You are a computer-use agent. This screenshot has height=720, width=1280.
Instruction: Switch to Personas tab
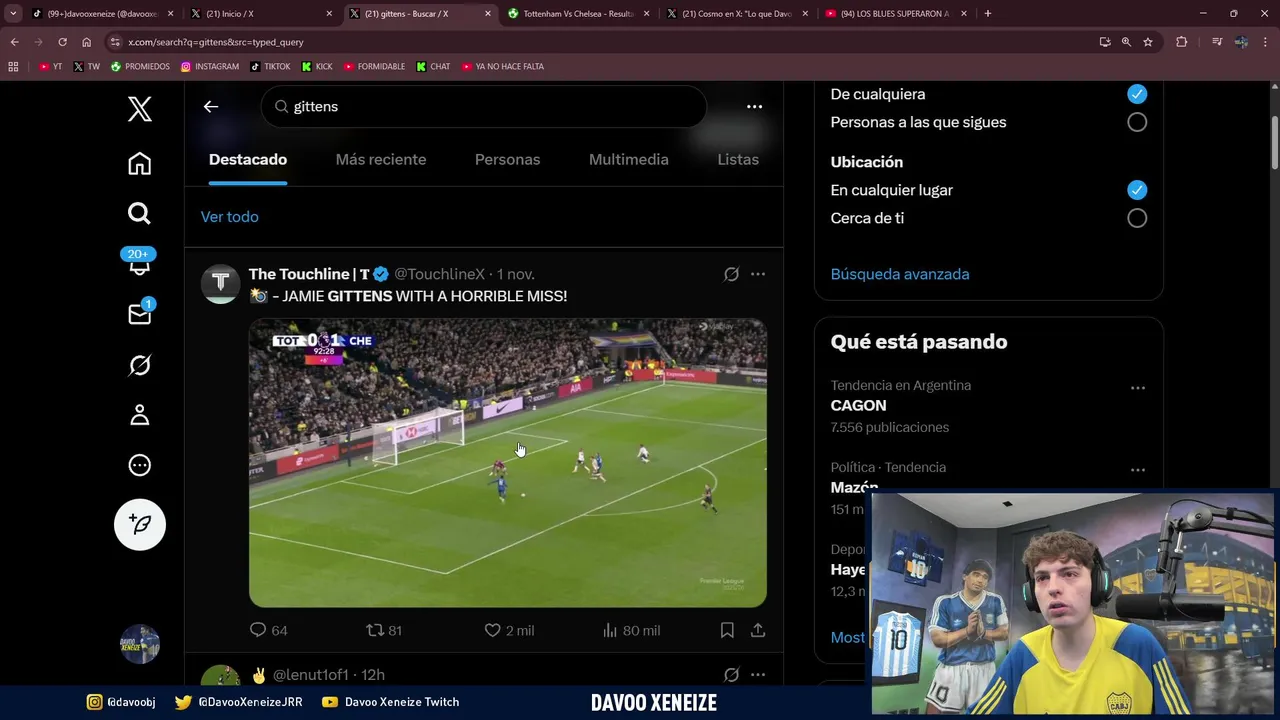pos(507,160)
